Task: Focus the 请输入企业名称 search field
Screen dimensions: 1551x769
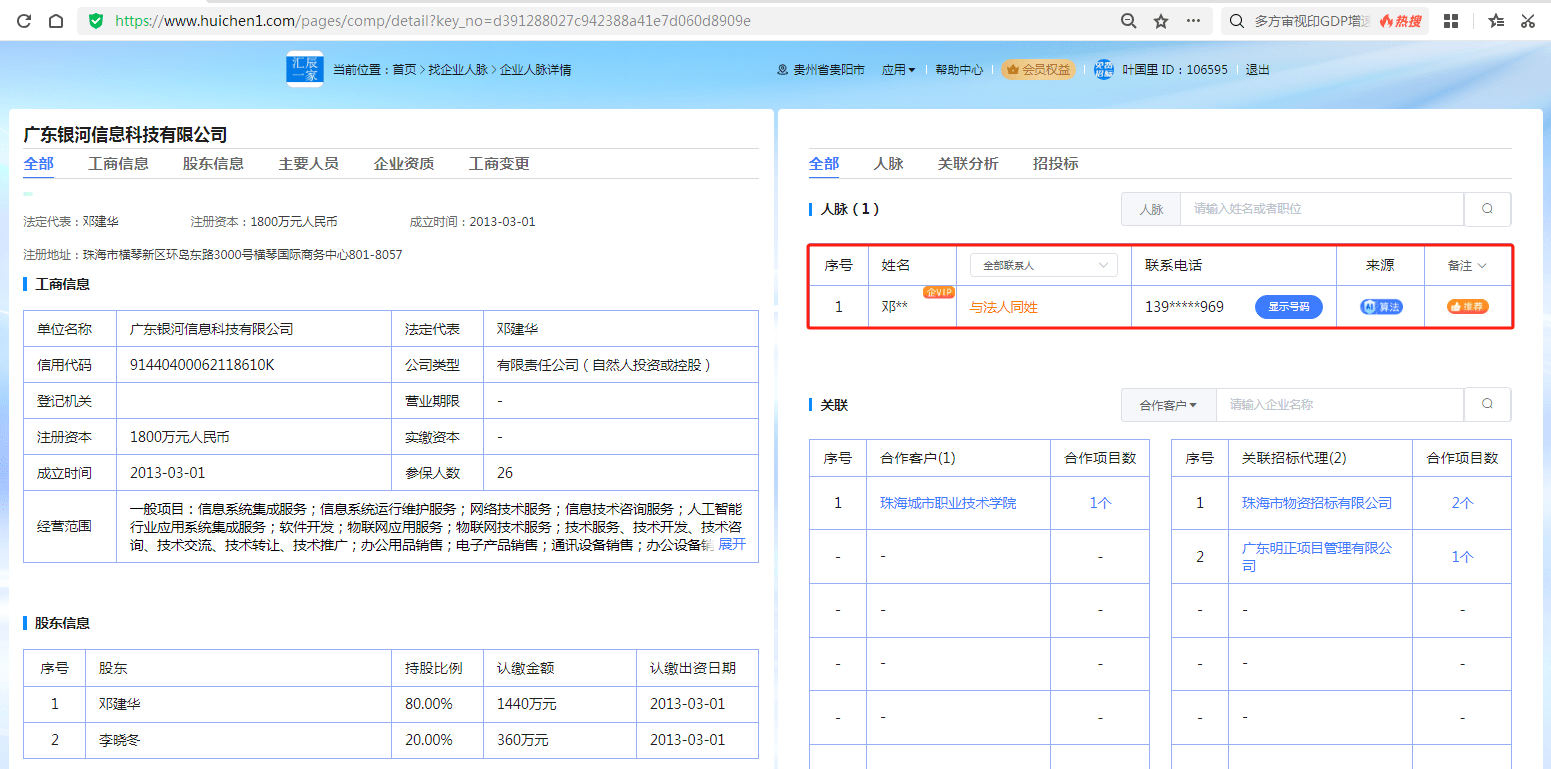Action: tap(1339, 404)
